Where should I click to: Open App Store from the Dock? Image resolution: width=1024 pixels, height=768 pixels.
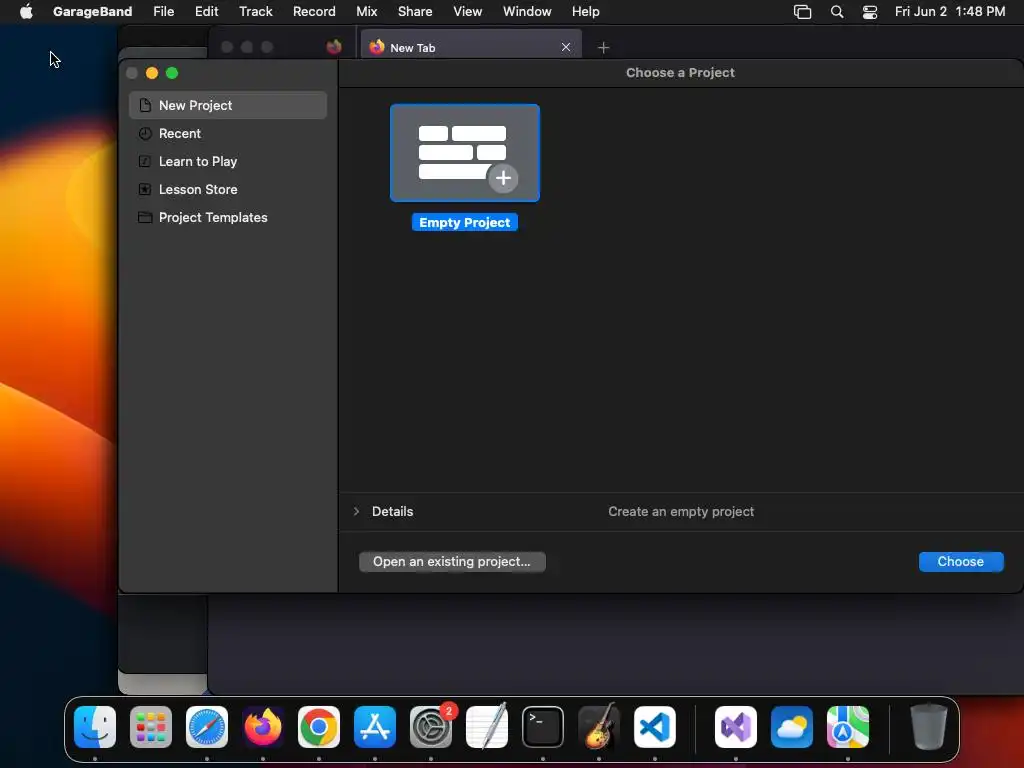coord(375,727)
